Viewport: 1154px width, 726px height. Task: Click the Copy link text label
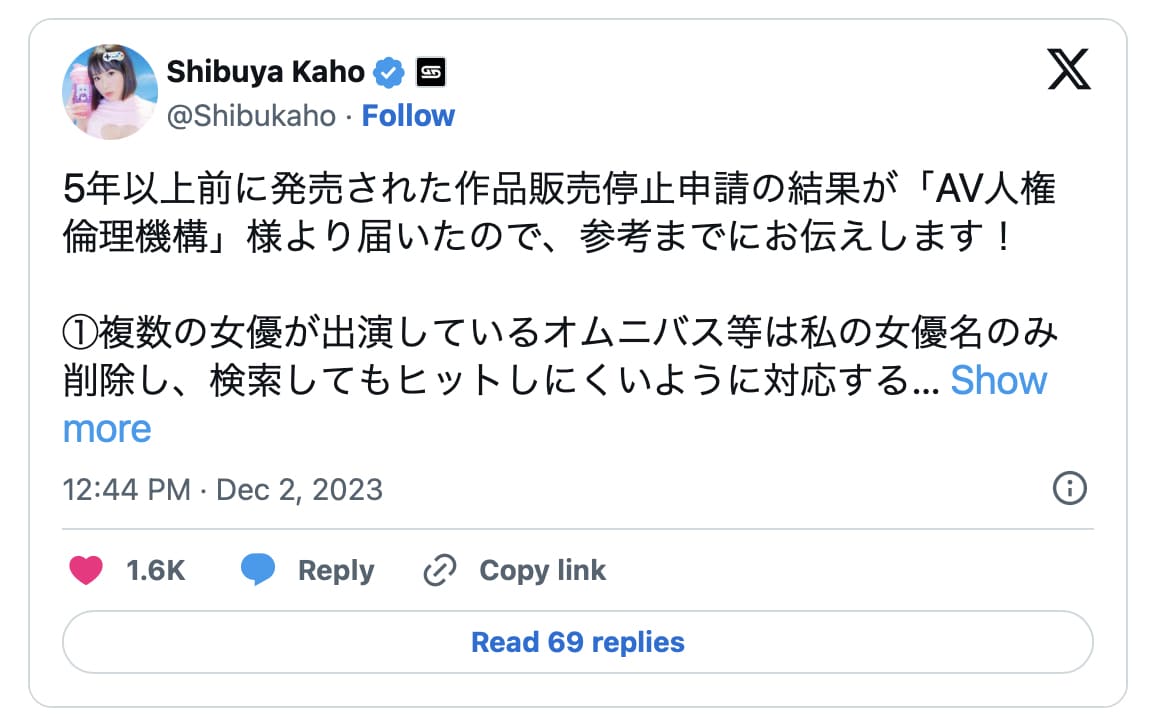(x=542, y=570)
